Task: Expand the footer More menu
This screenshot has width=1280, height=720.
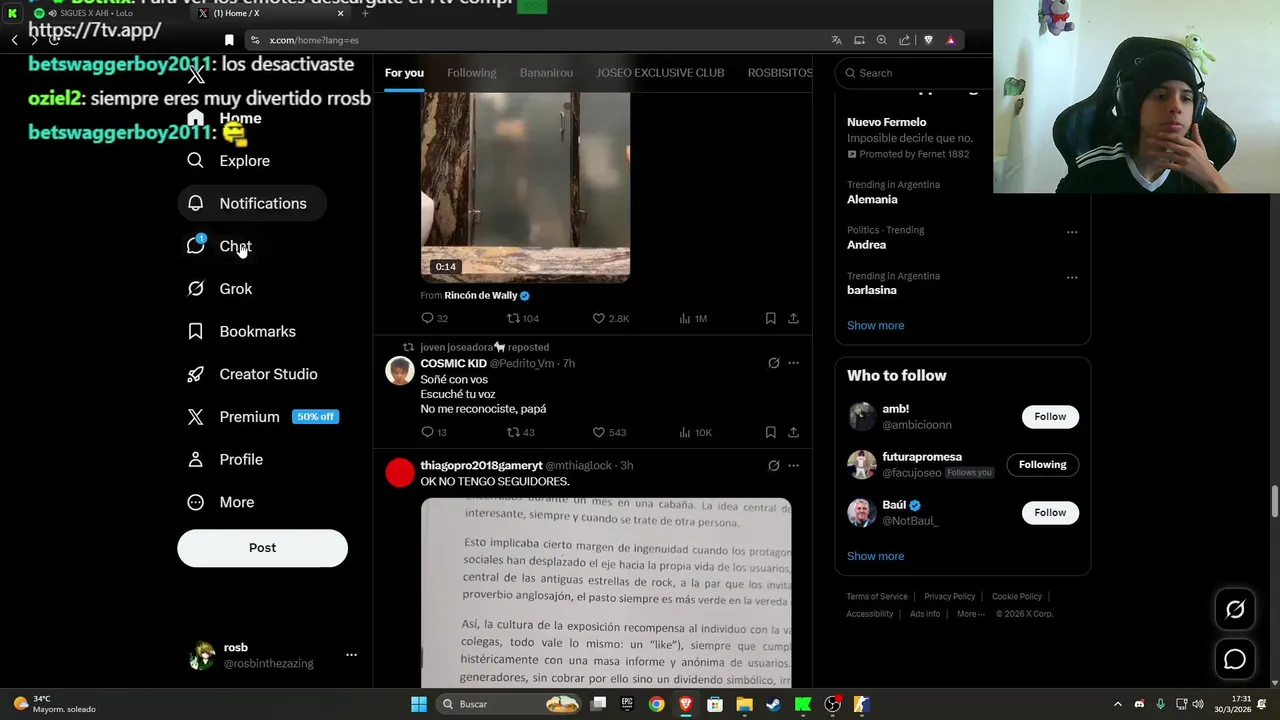Action: (x=970, y=614)
